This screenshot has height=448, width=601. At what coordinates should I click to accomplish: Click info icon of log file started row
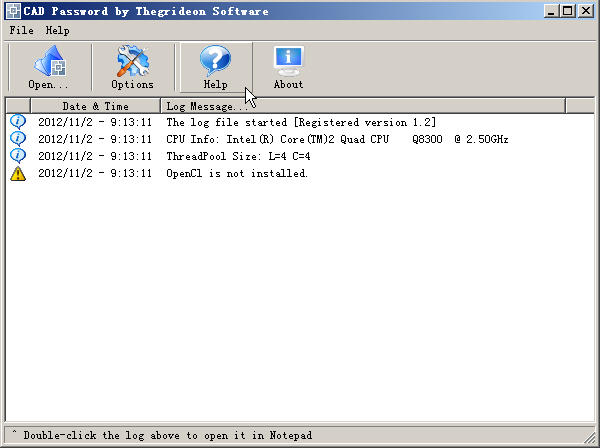point(18,122)
